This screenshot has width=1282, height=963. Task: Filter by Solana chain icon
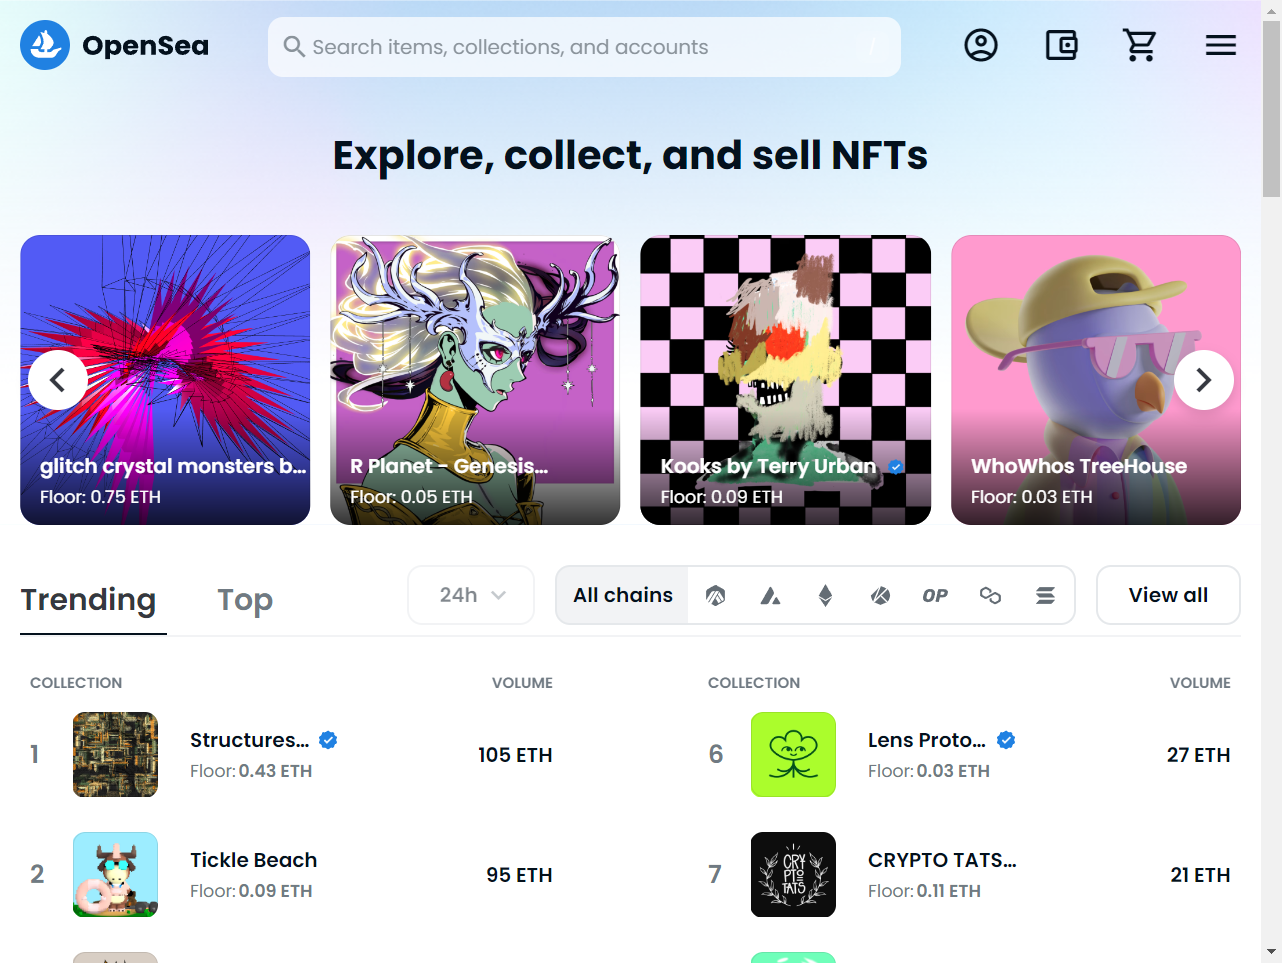coord(1045,596)
